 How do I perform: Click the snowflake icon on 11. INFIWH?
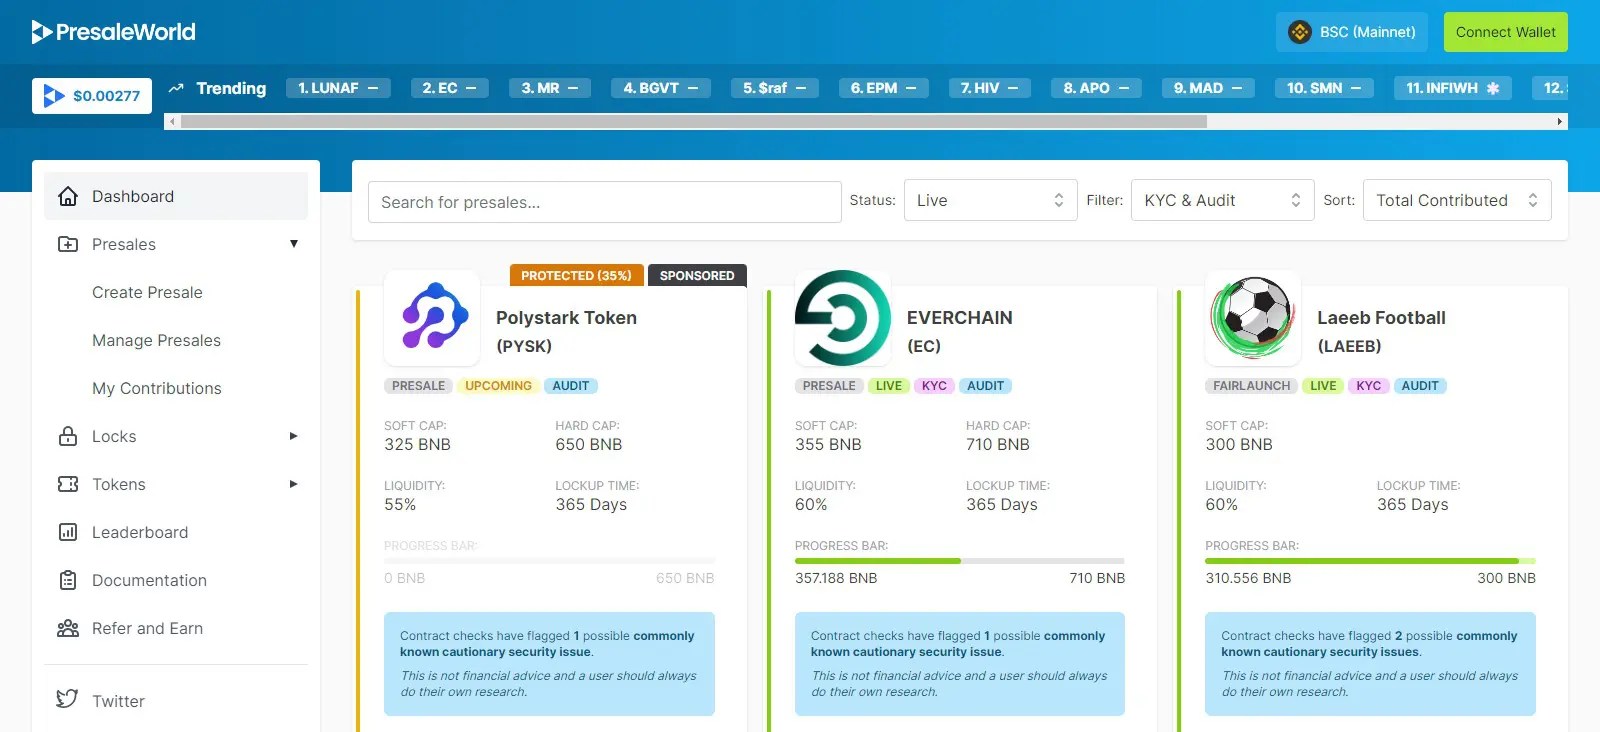point(1493,88)
